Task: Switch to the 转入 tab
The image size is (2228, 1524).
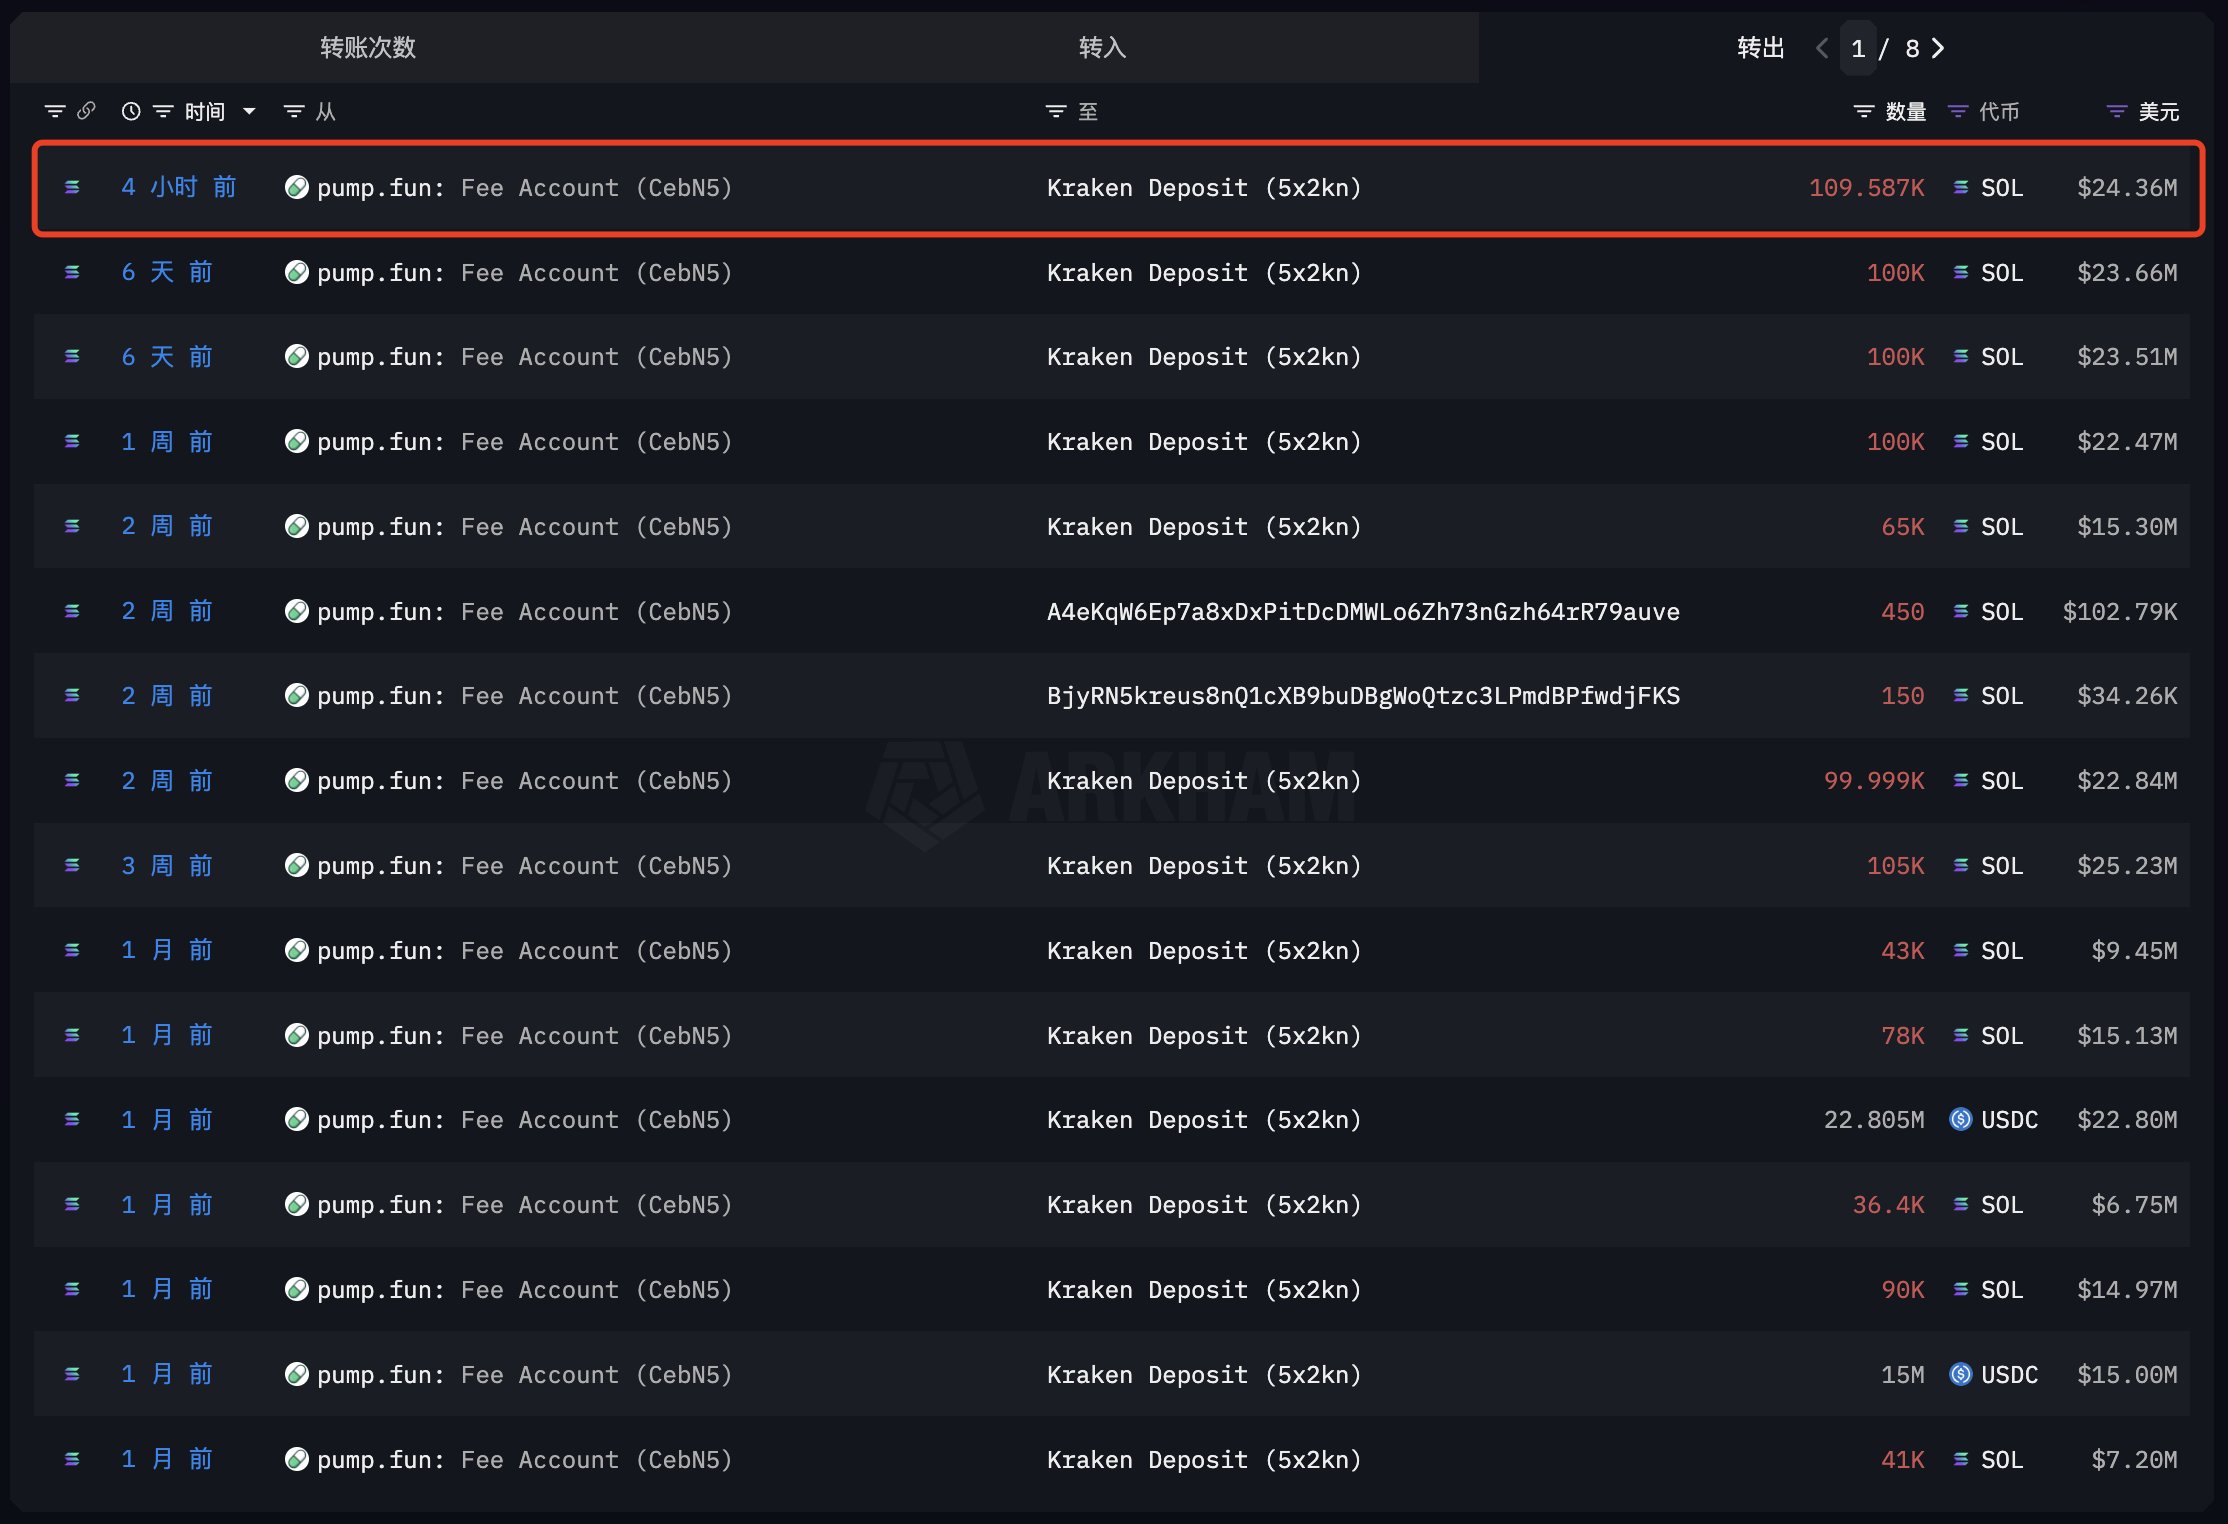Action: [x=1102, y=47]
